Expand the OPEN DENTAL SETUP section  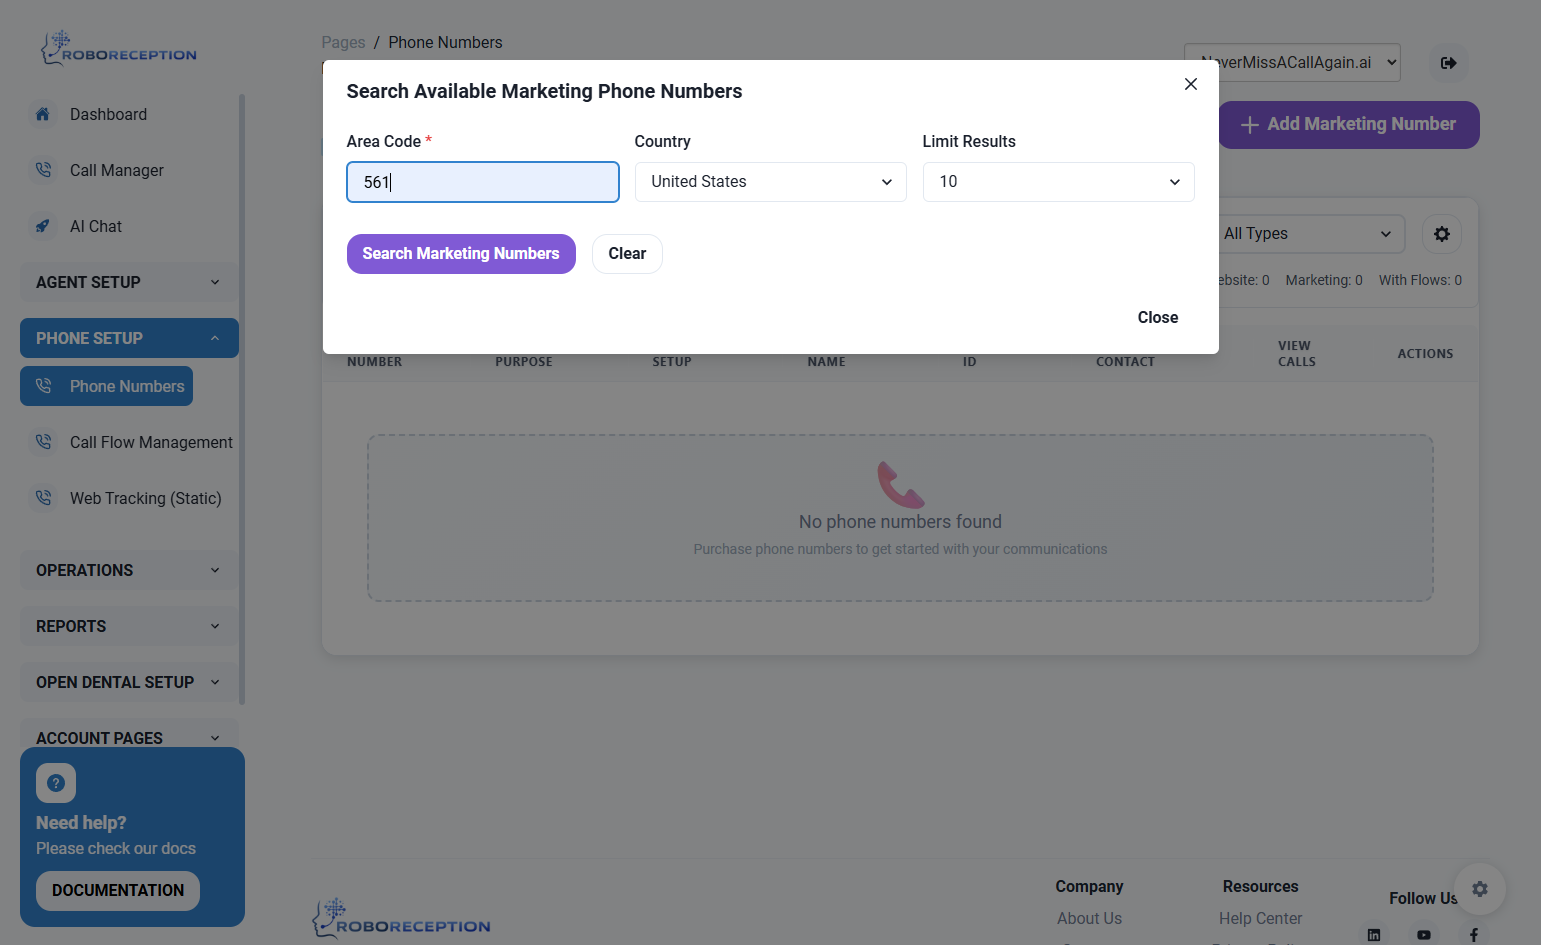[129, 682]
